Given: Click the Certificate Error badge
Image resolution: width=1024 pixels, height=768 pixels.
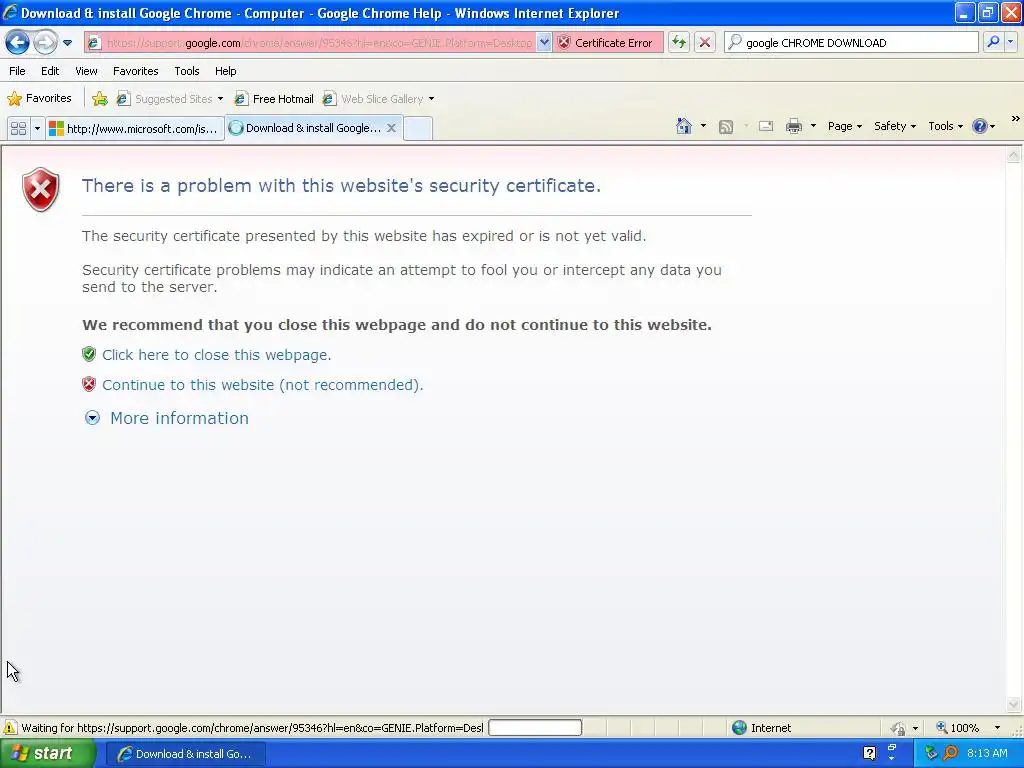Looking at the screenshot, I should (x=606, y=43).
